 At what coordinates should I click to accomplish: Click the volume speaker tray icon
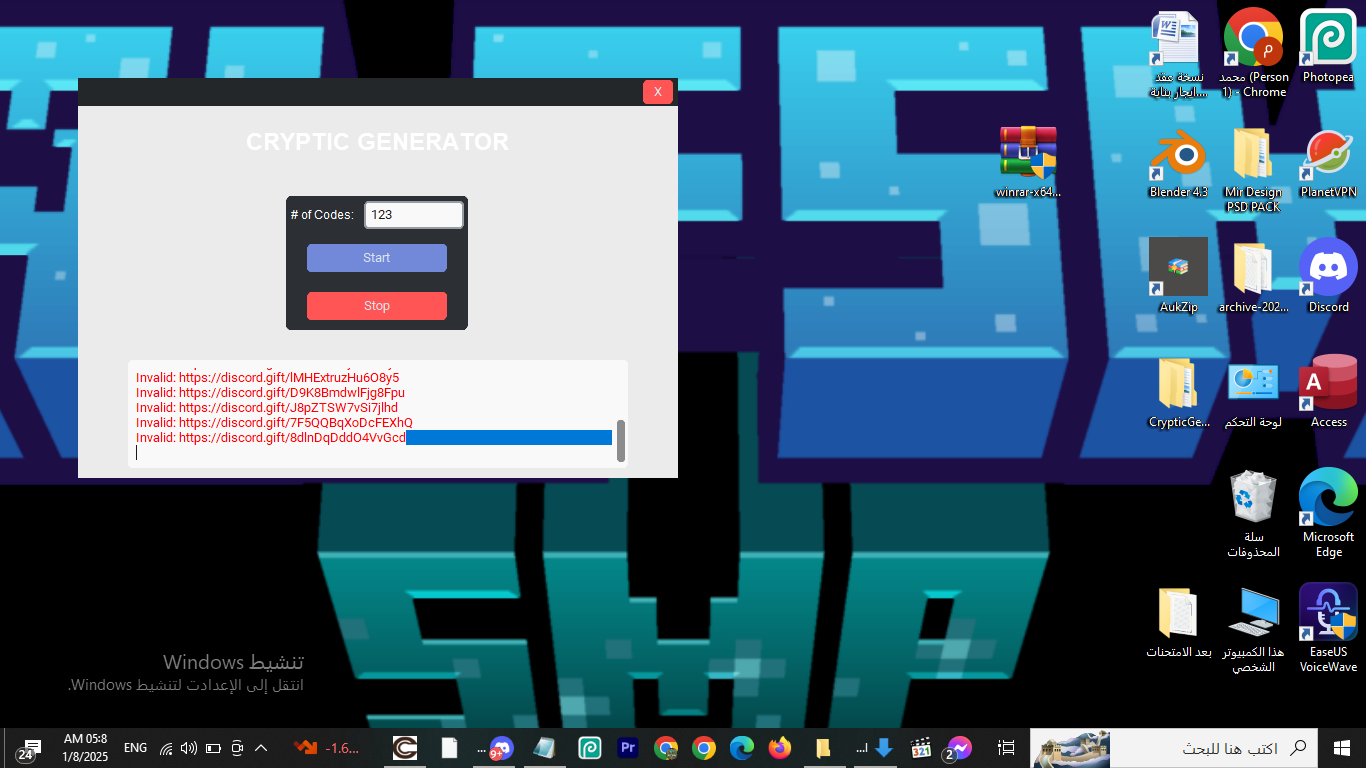(x=189, y=748)
